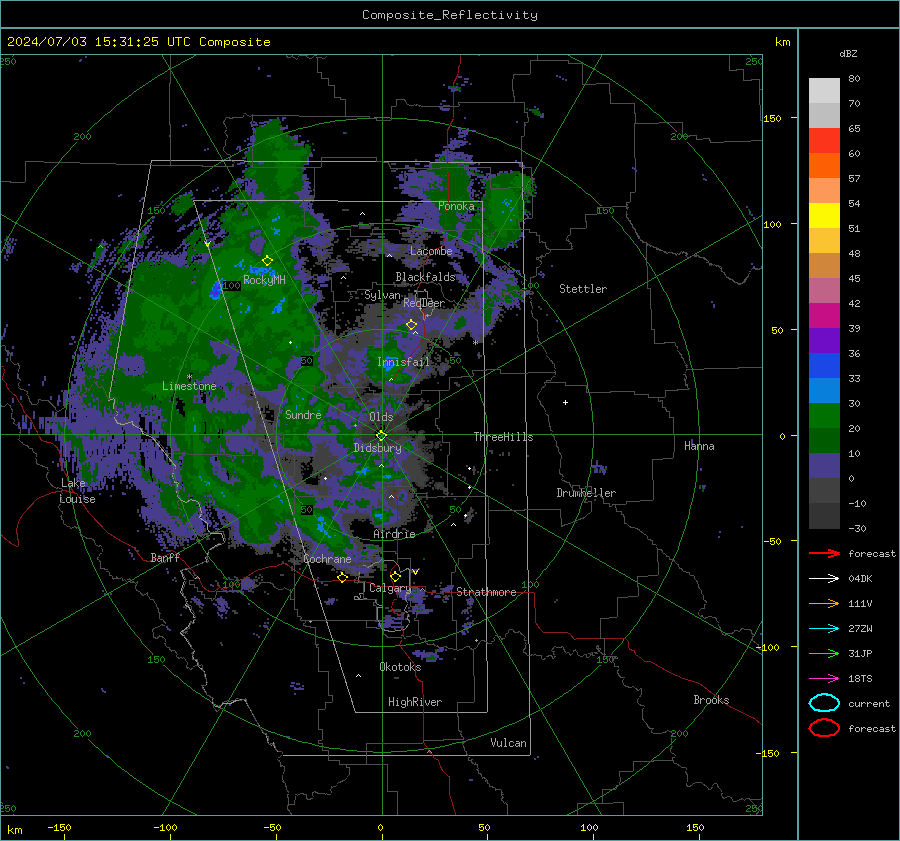Click the Drumheller label
Viewport: 900px width, 841px height.
coord(586,493)
